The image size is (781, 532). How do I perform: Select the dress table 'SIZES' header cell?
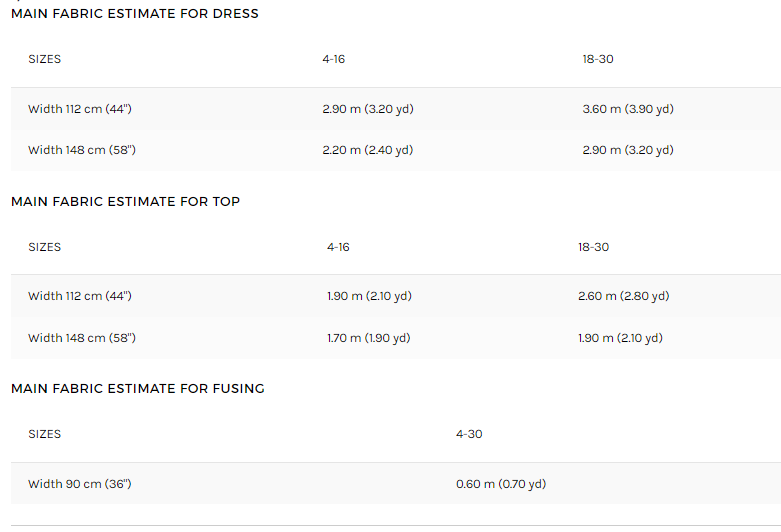pos(44,59)
